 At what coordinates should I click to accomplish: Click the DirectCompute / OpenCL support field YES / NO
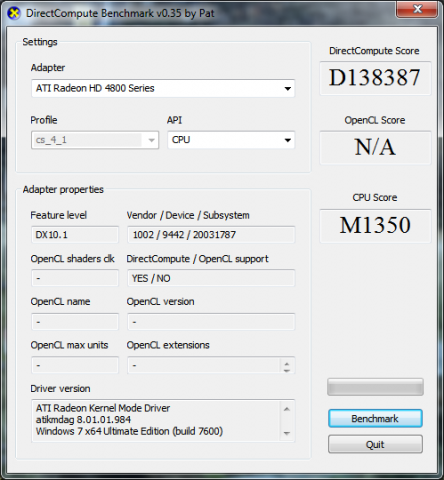click(211, 278)
